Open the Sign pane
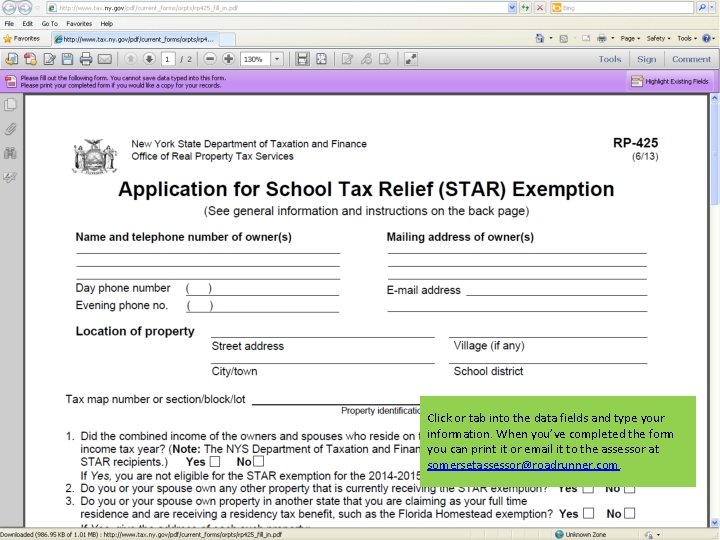 pyautogui.click(x=646, y=59)
